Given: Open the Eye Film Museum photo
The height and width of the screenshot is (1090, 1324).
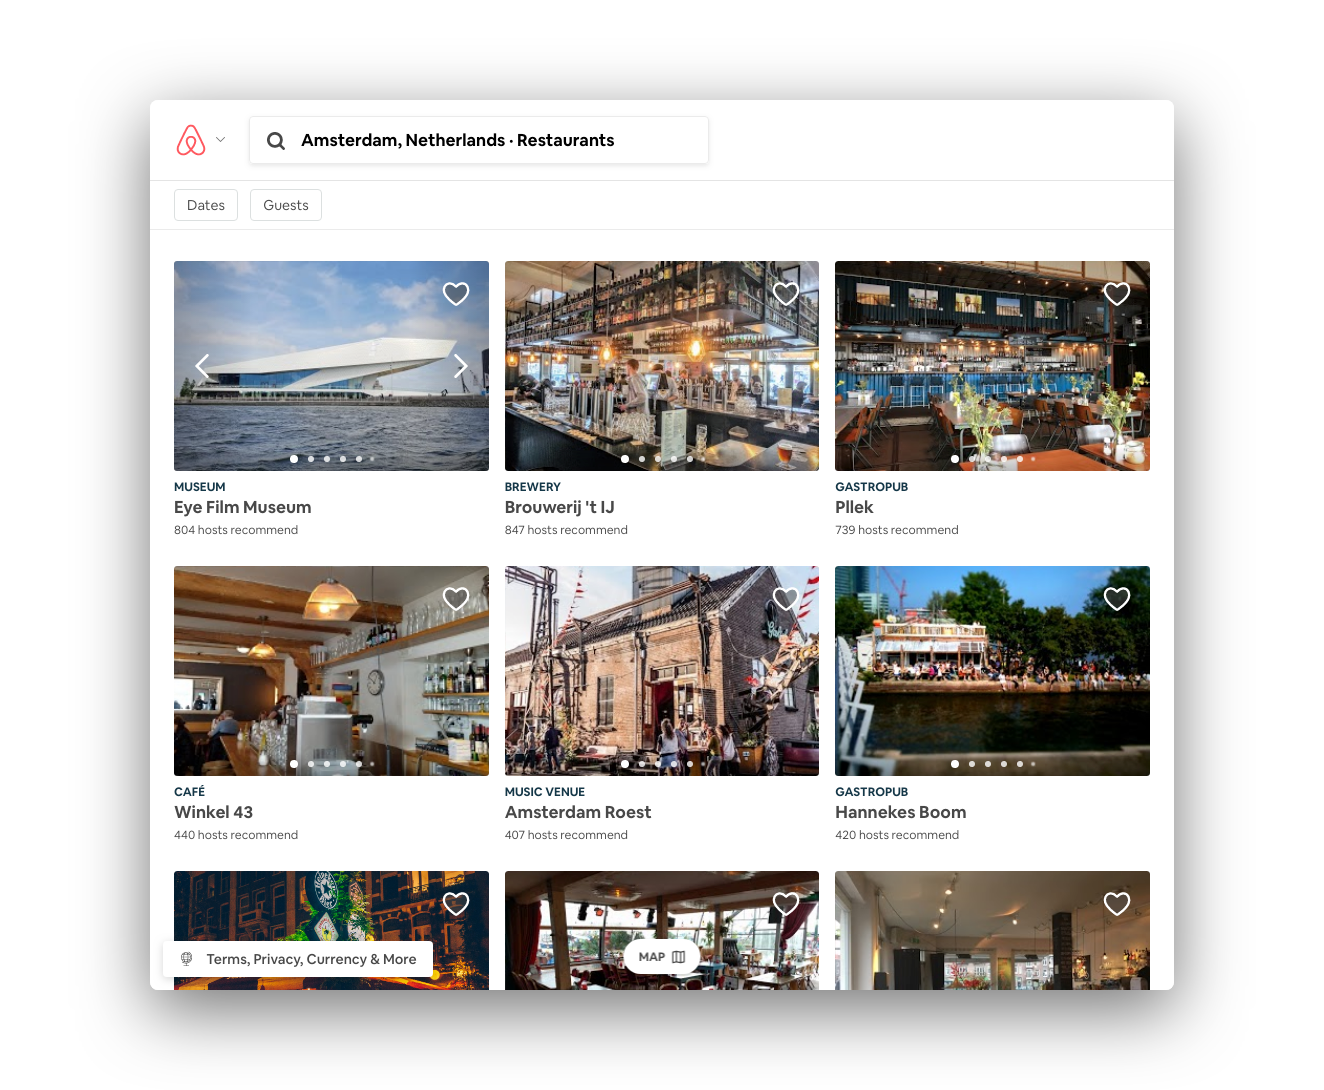Looking at the screenshot, I should (x=331, y=366).
